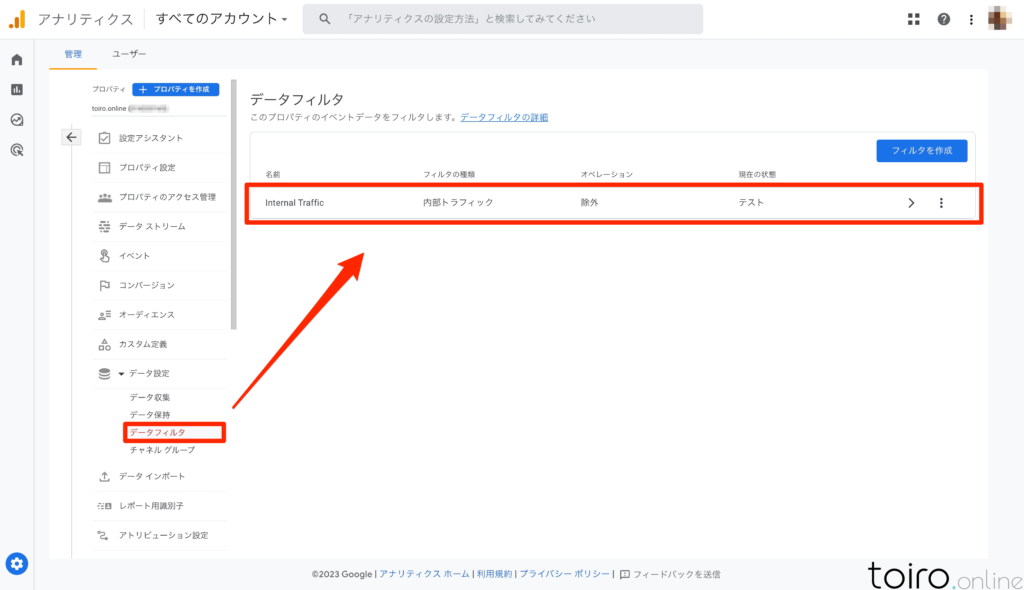Click the back arrow beside property menu

71,138
